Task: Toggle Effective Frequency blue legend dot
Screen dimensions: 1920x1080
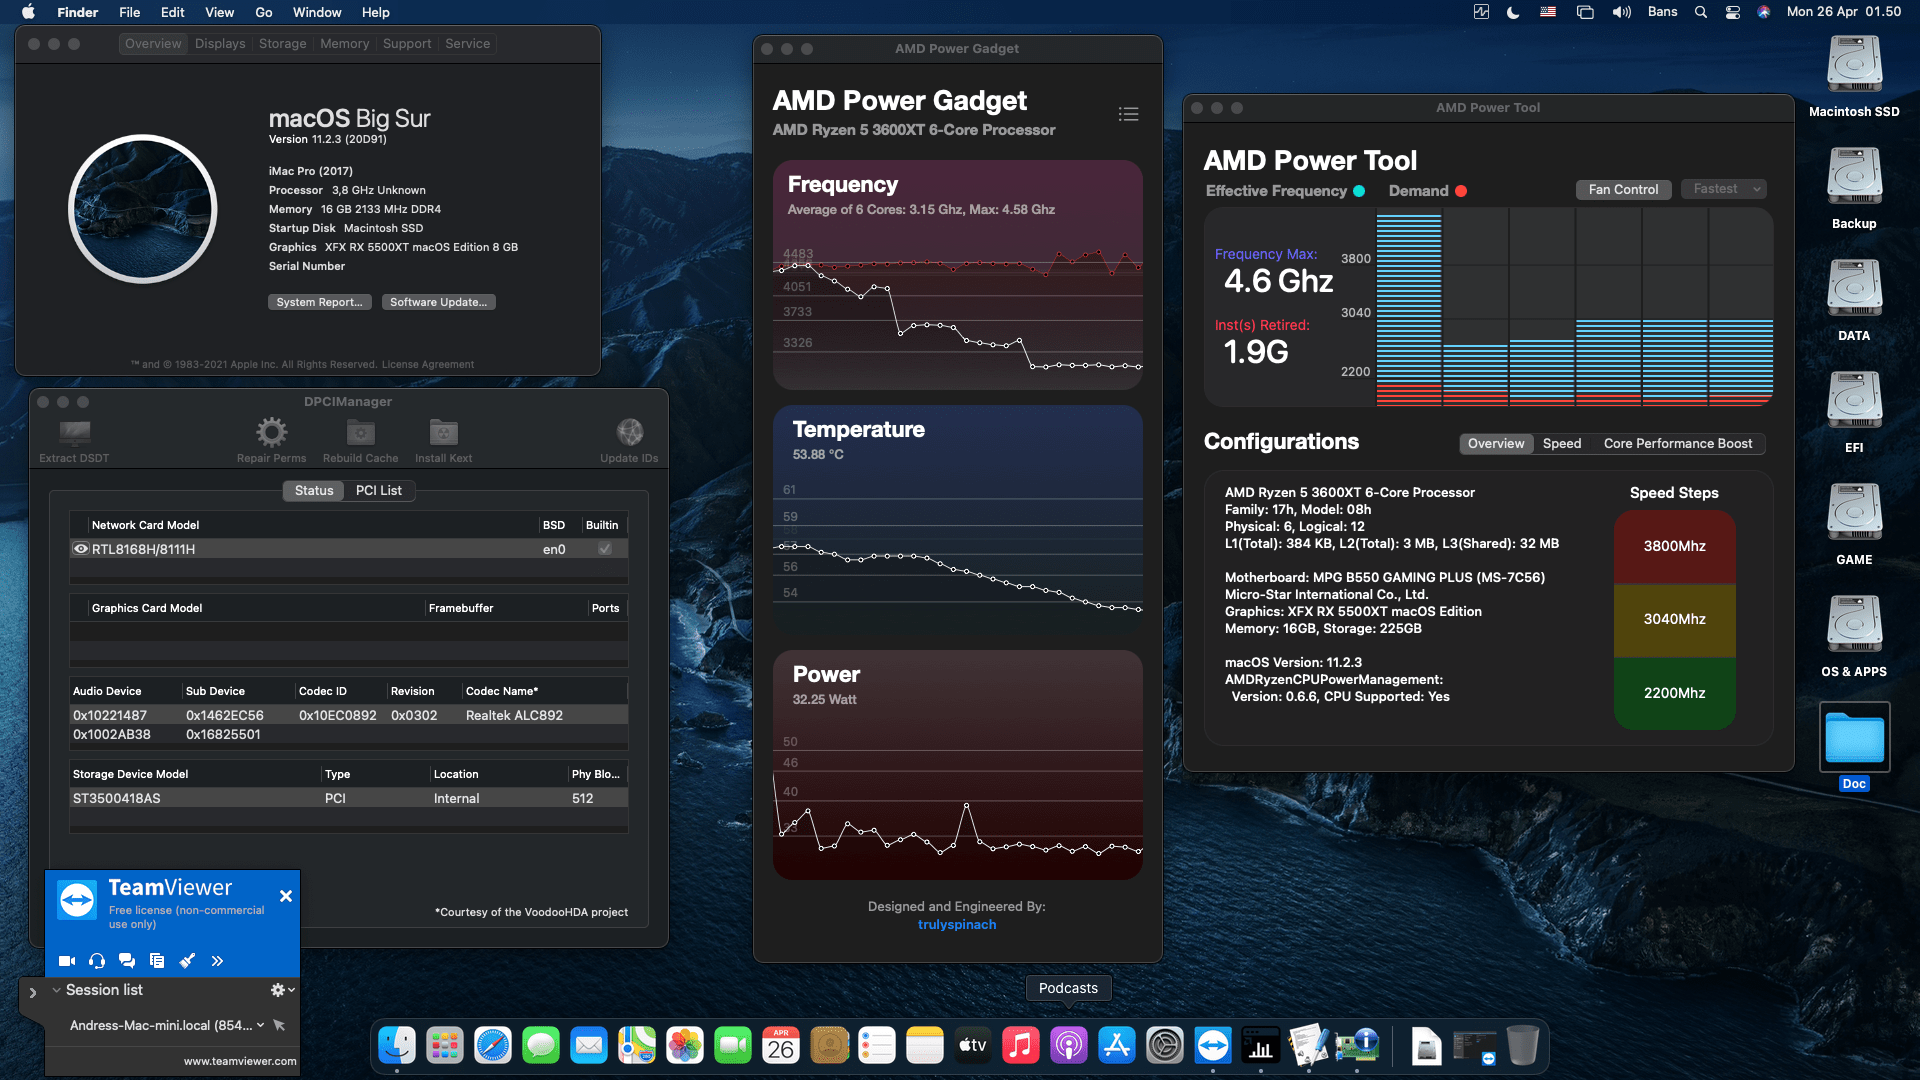Action: [x=1359, y=191]
